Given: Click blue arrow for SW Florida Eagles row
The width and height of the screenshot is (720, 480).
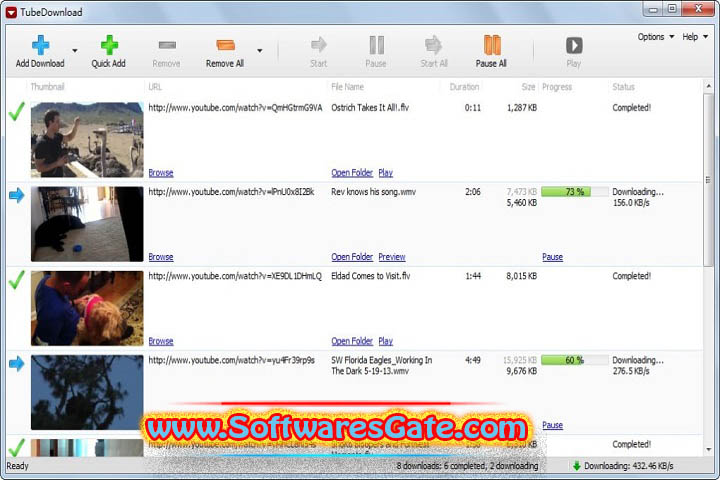Looking at the screenshot, I should pyautogui.click(x=17, y=364).
